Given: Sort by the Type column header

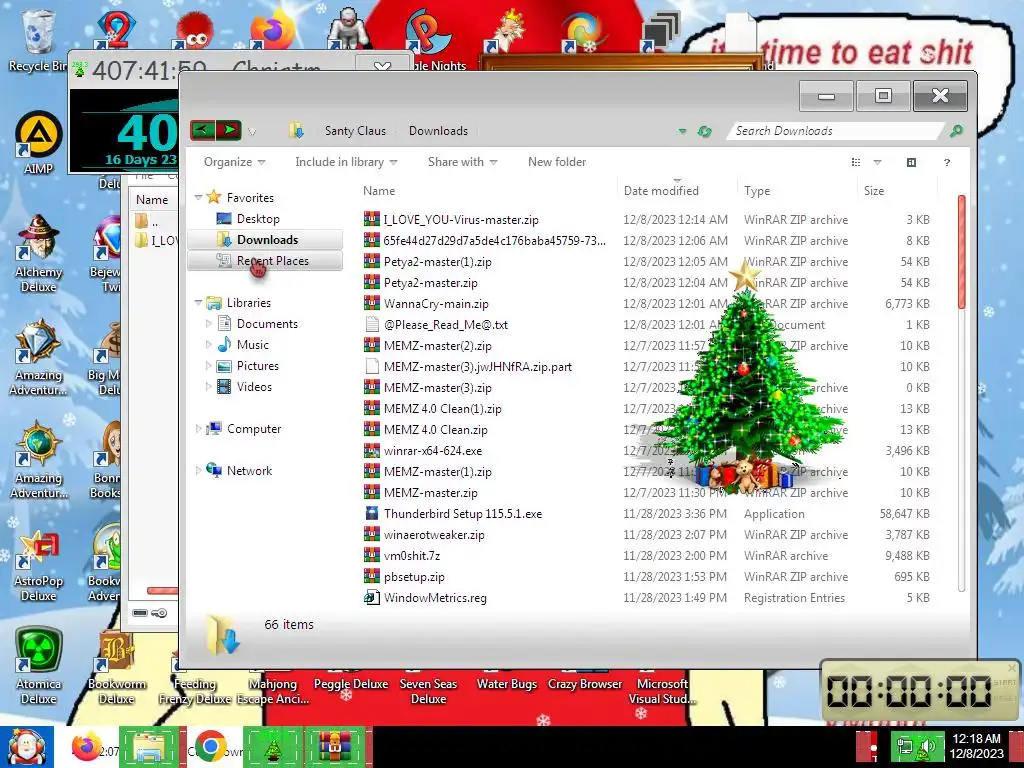Looking at the screenshot, I should pos(757,191).
